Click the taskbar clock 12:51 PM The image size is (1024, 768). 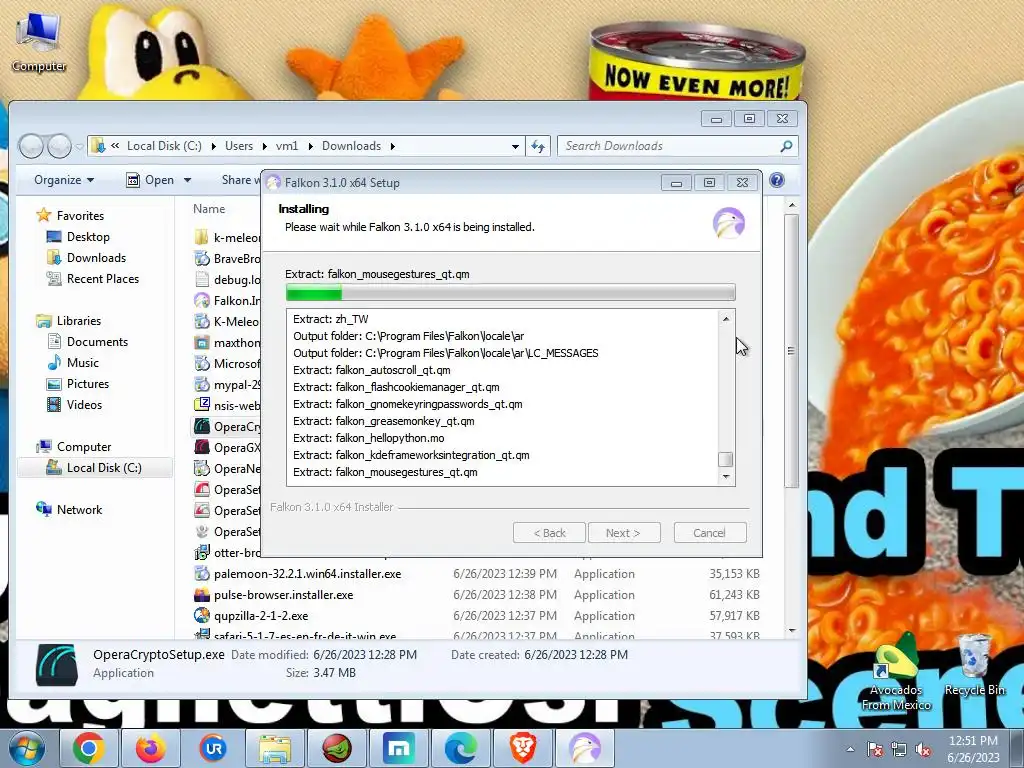click(x=973, y=741)
